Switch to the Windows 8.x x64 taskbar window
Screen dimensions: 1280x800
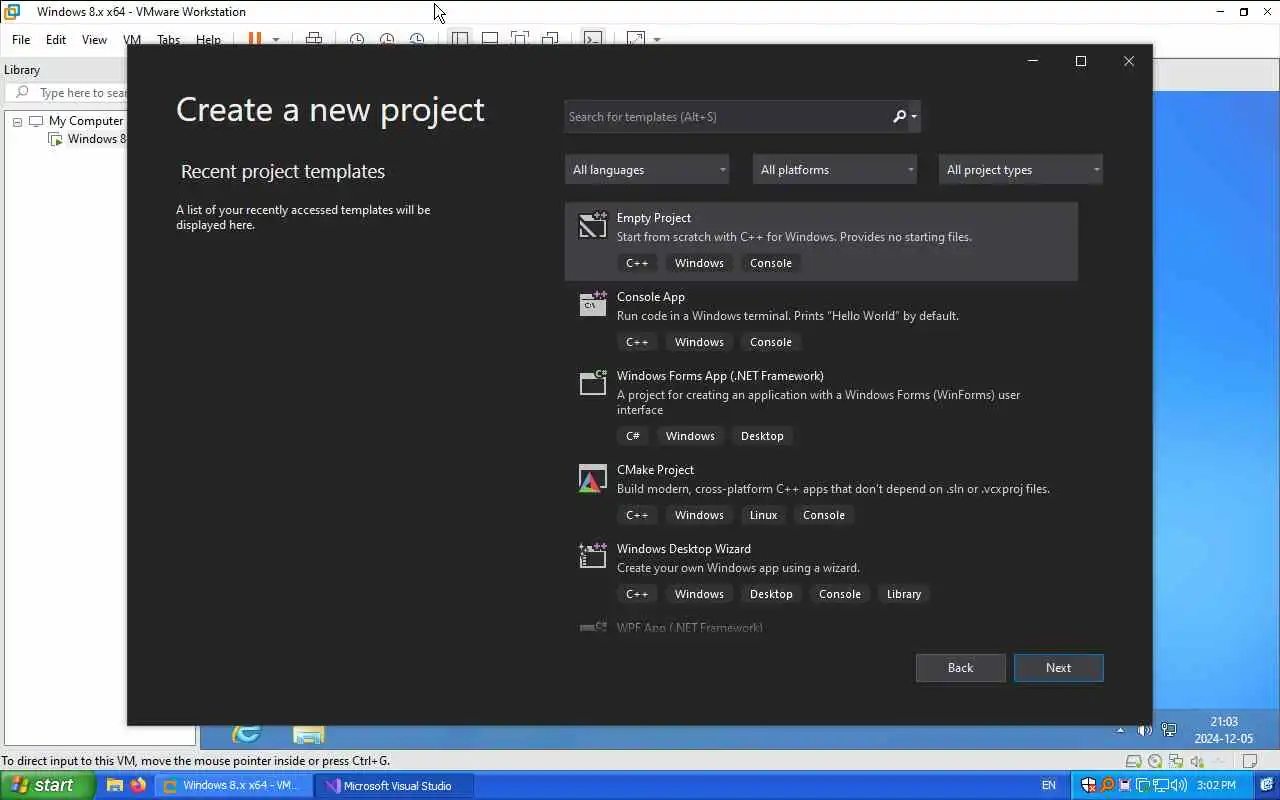click(x=234, y=785)
